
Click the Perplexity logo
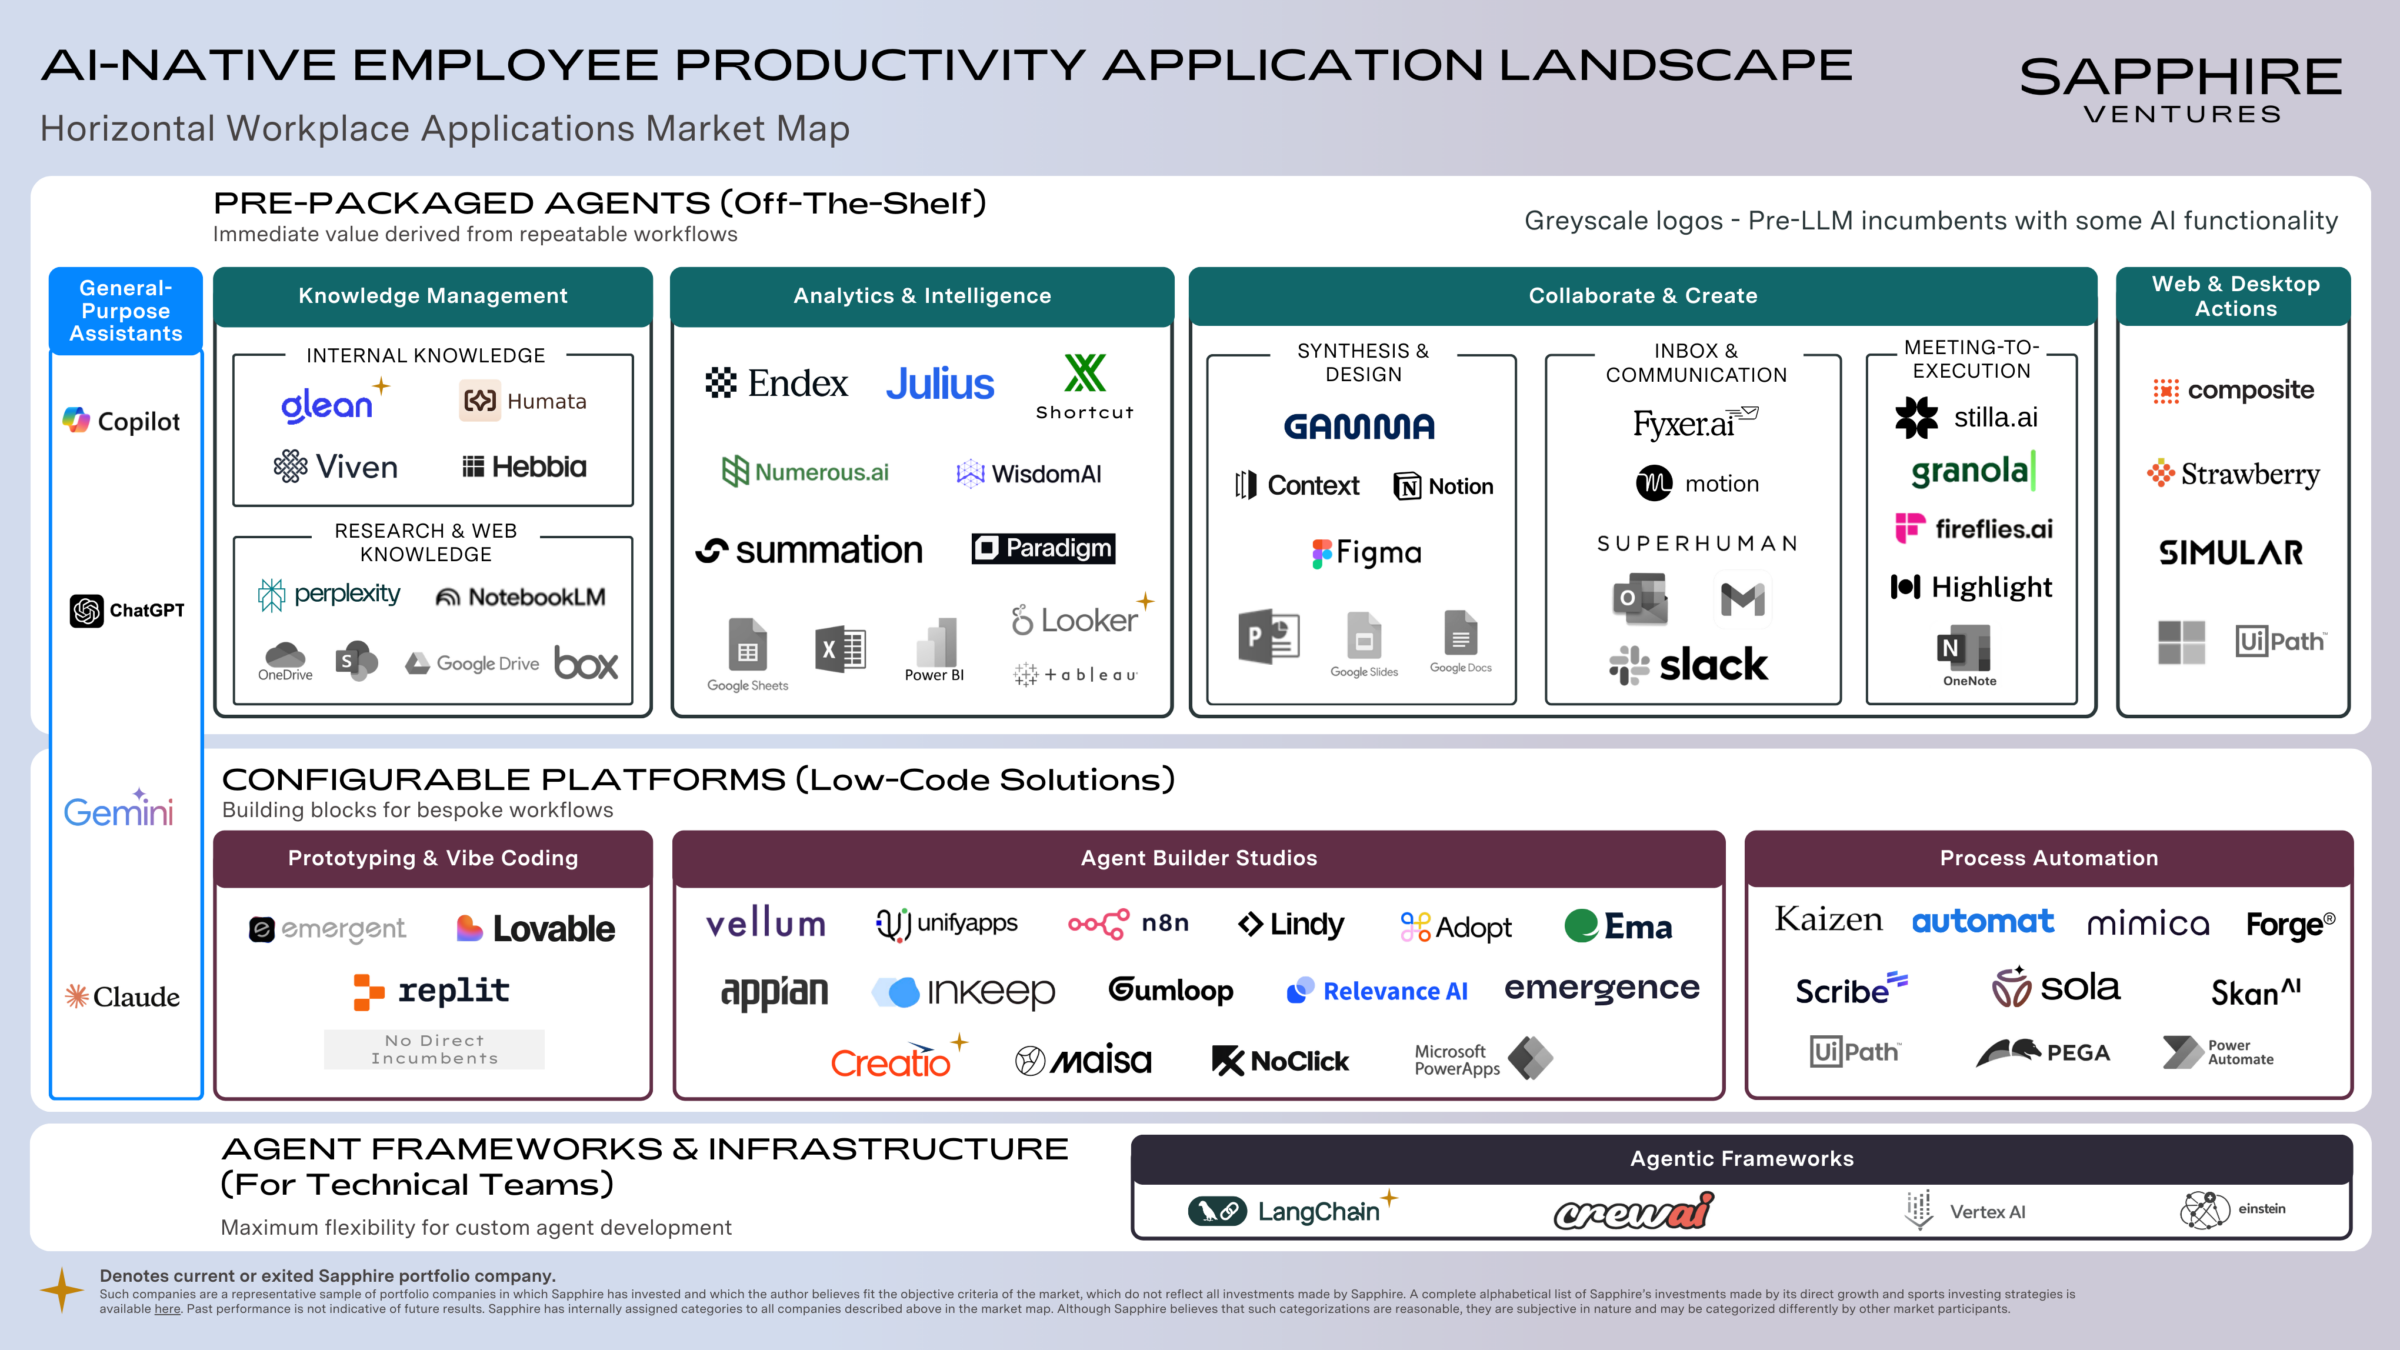[328, 595]
